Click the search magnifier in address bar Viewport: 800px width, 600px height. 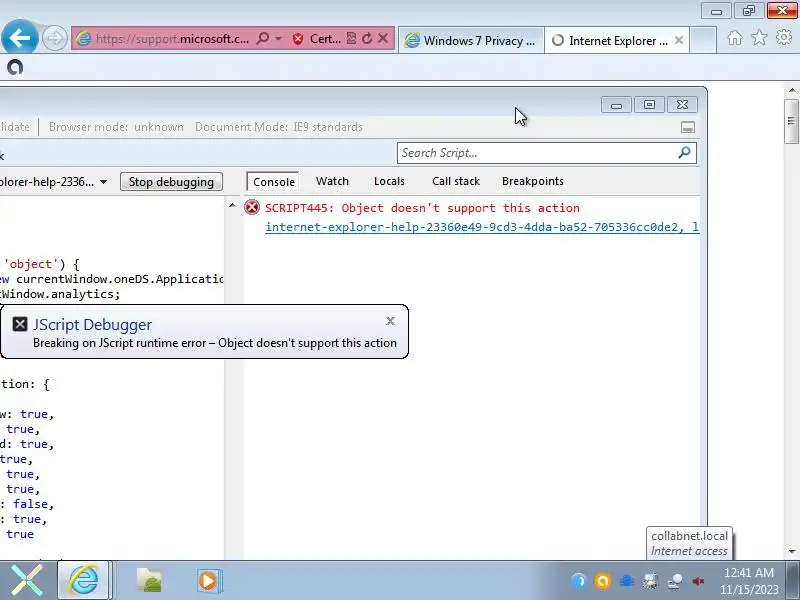(263, 38)
